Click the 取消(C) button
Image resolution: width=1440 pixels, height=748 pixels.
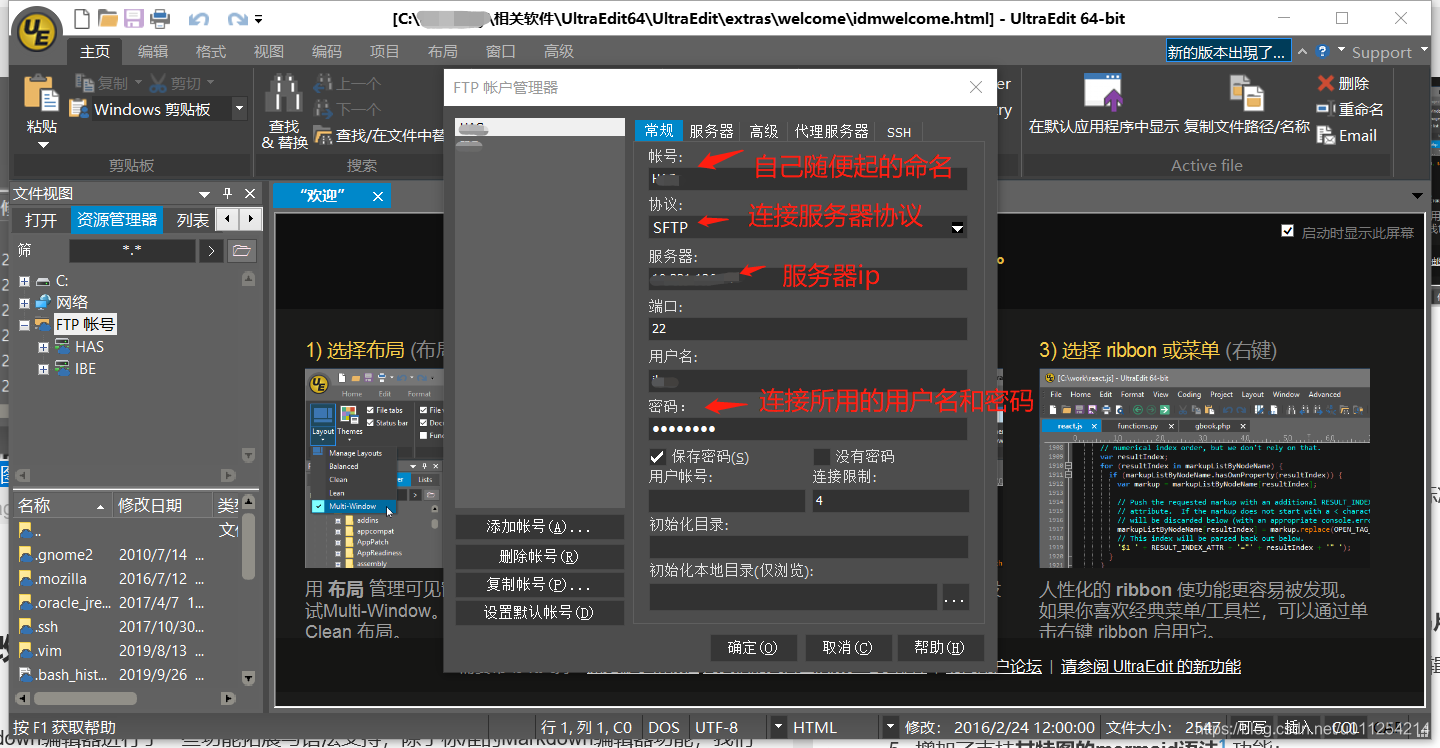[x=847, y=647]
